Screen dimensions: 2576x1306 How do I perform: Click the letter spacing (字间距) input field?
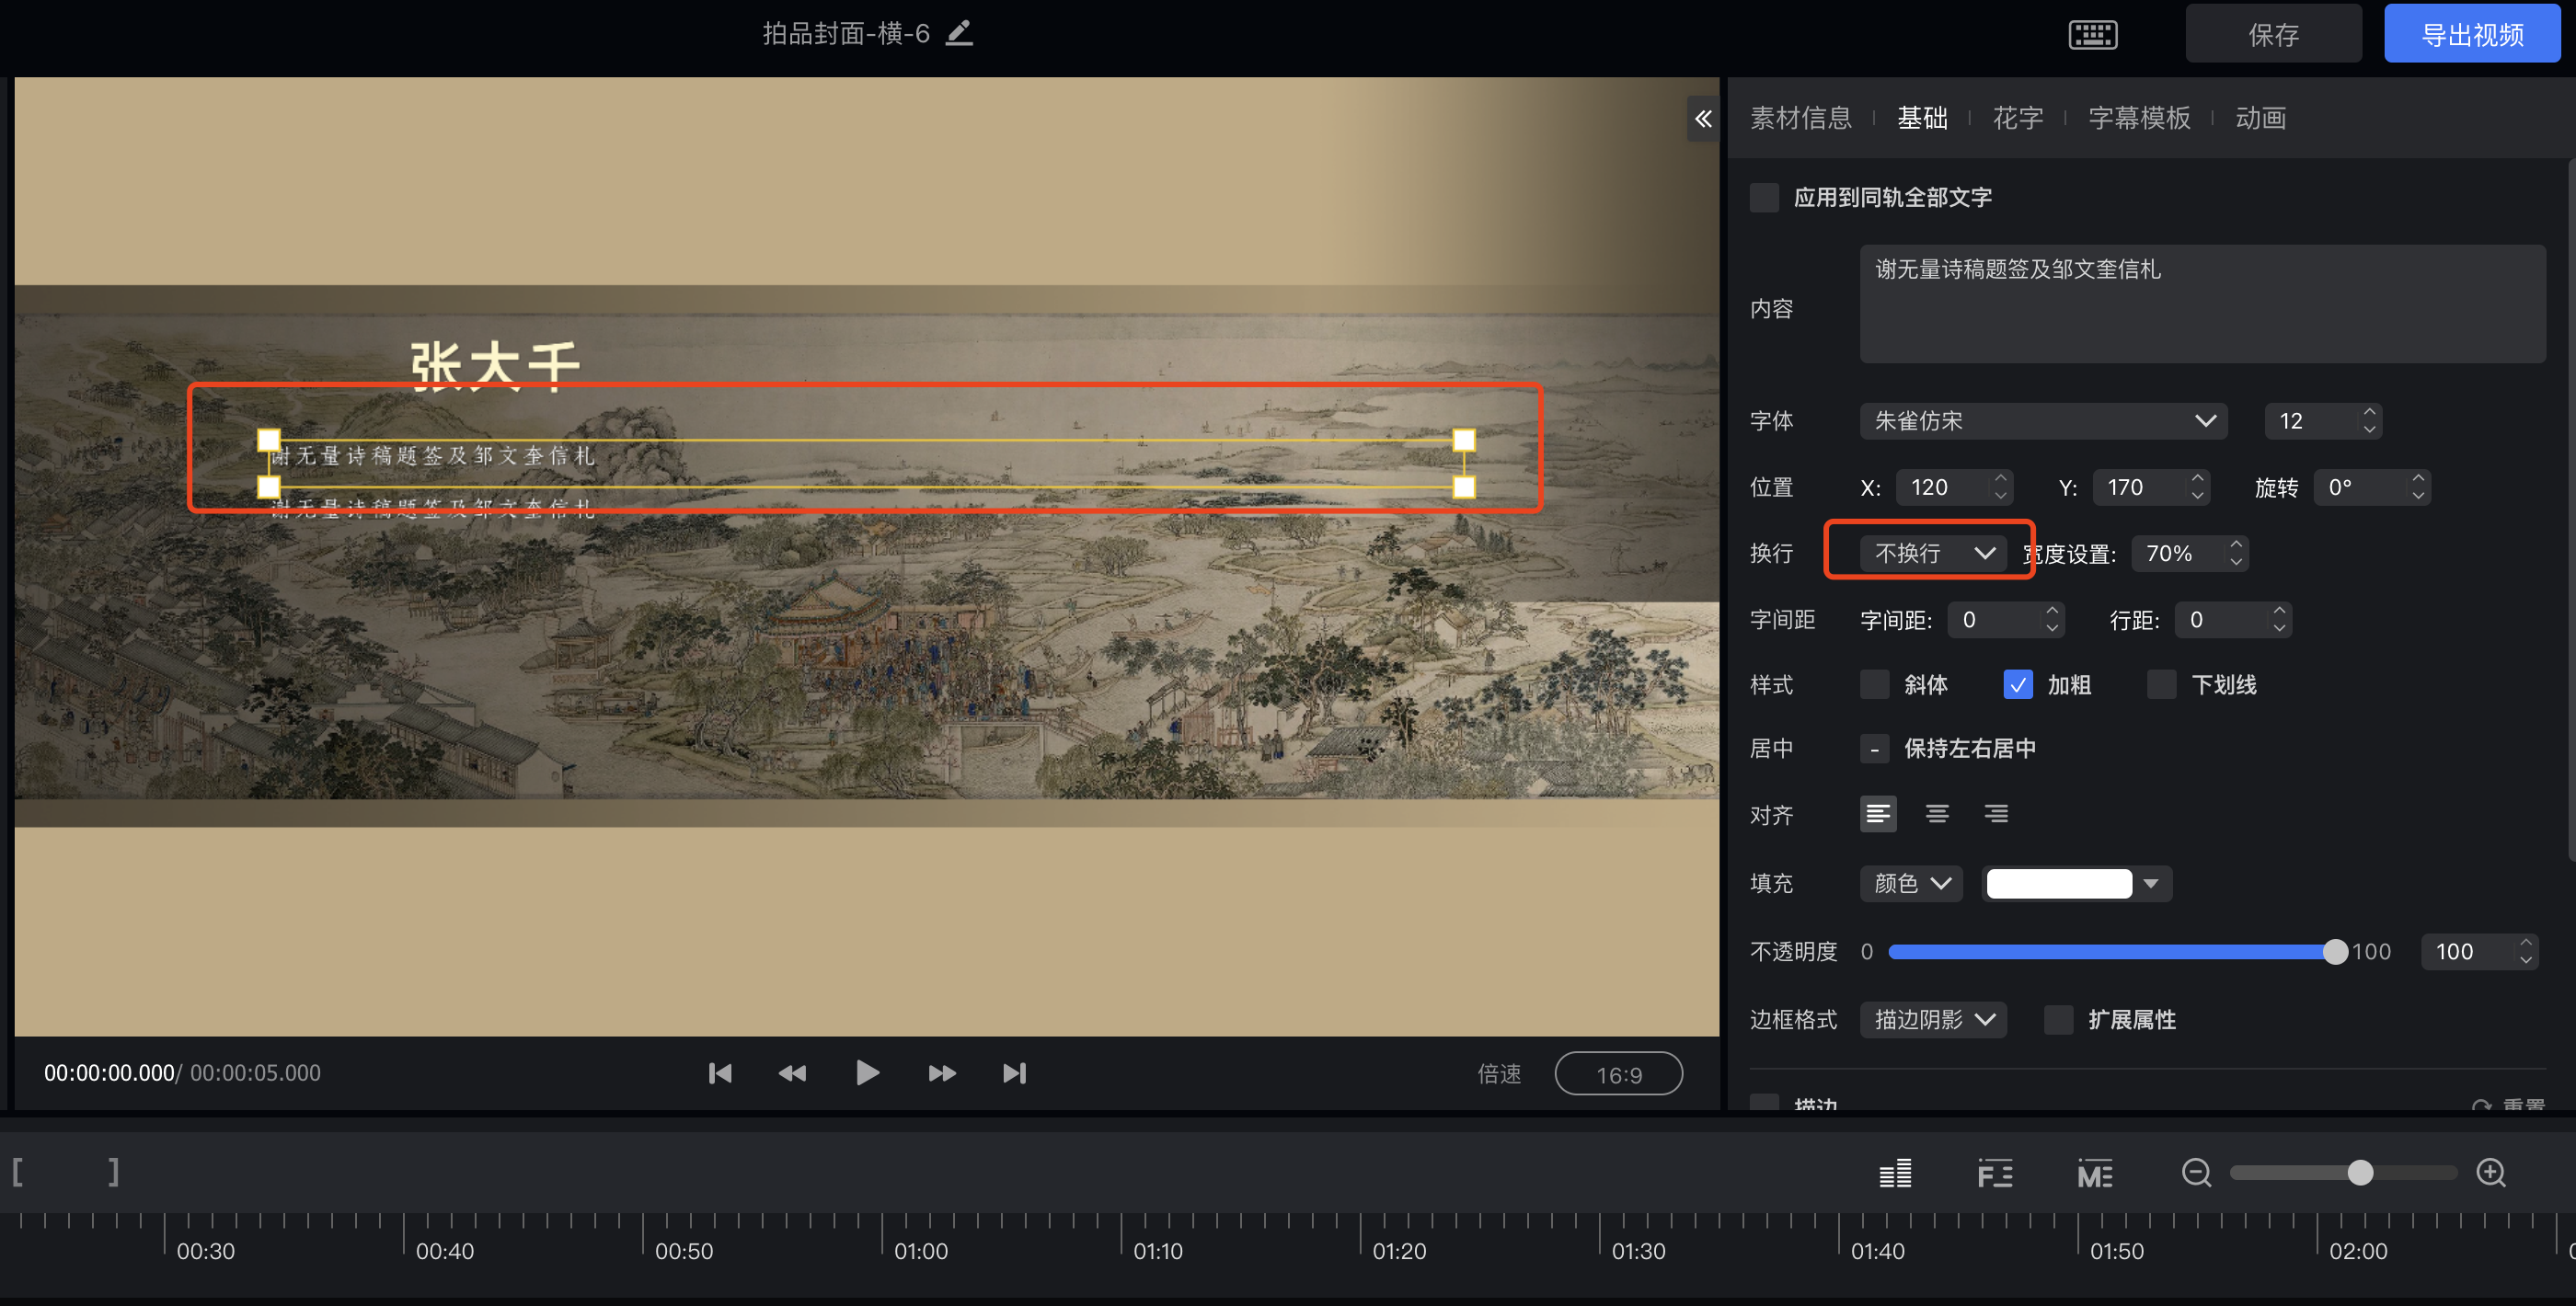2005,620
